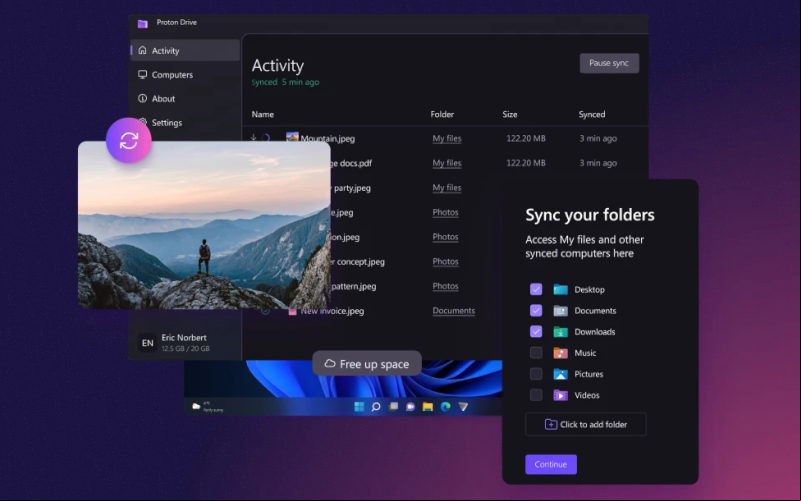
Task: Click 122.20 MB in the Mountain.jpeg row
Action: (x=526, y=138)
